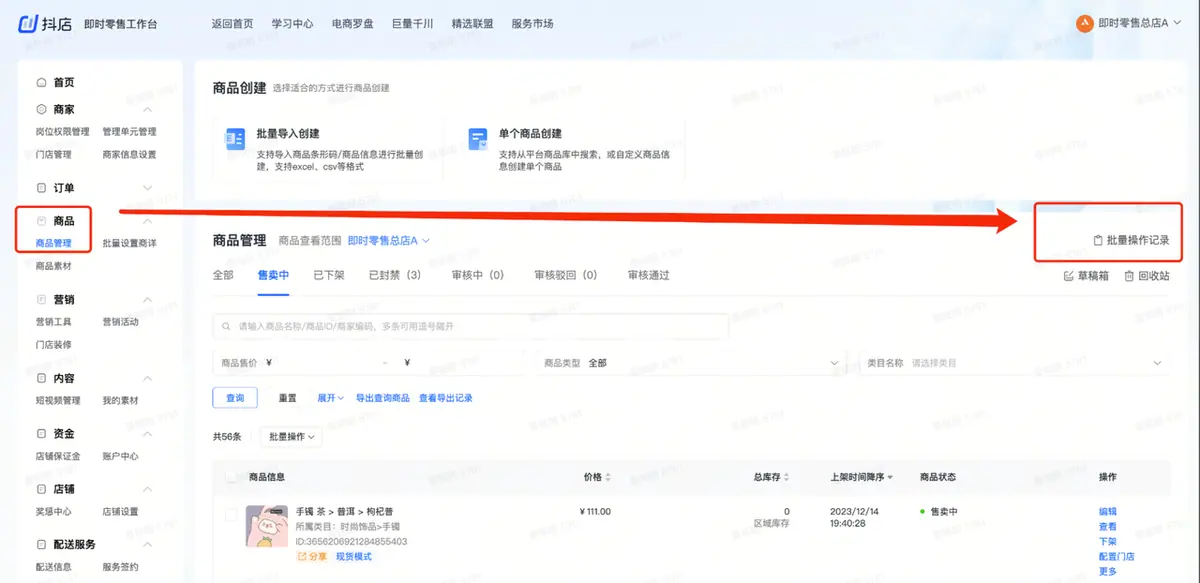This screenshot has width=1200, height=583.
Task: Collapse the 商品 sidebar section chevron
Action: pyautogui.click(x=148, y=221)
